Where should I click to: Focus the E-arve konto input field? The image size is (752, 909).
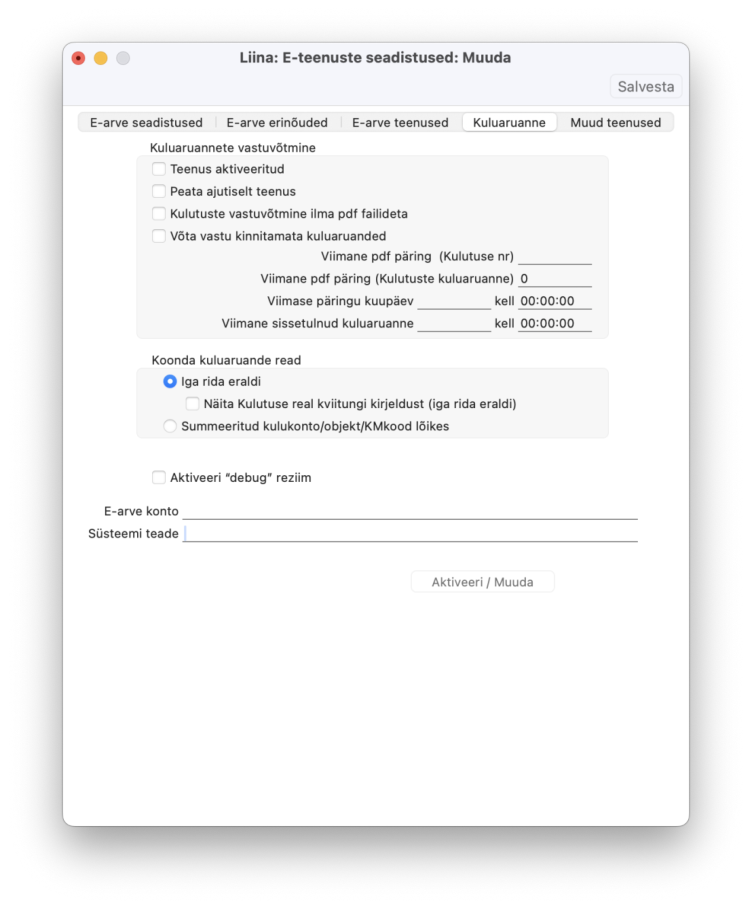(410, 511)
